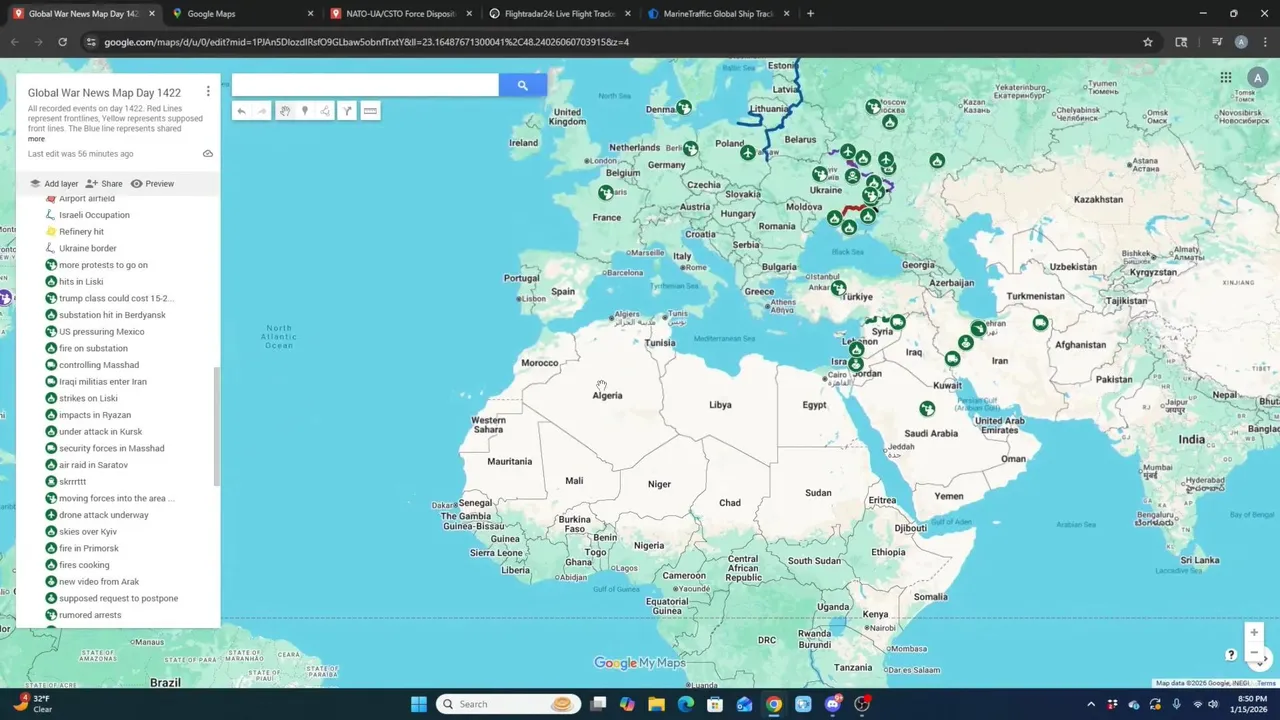Screen dimensions: 1280x720
Task: Select the measure distances ruler tool
Action: [x=370, y=111]
